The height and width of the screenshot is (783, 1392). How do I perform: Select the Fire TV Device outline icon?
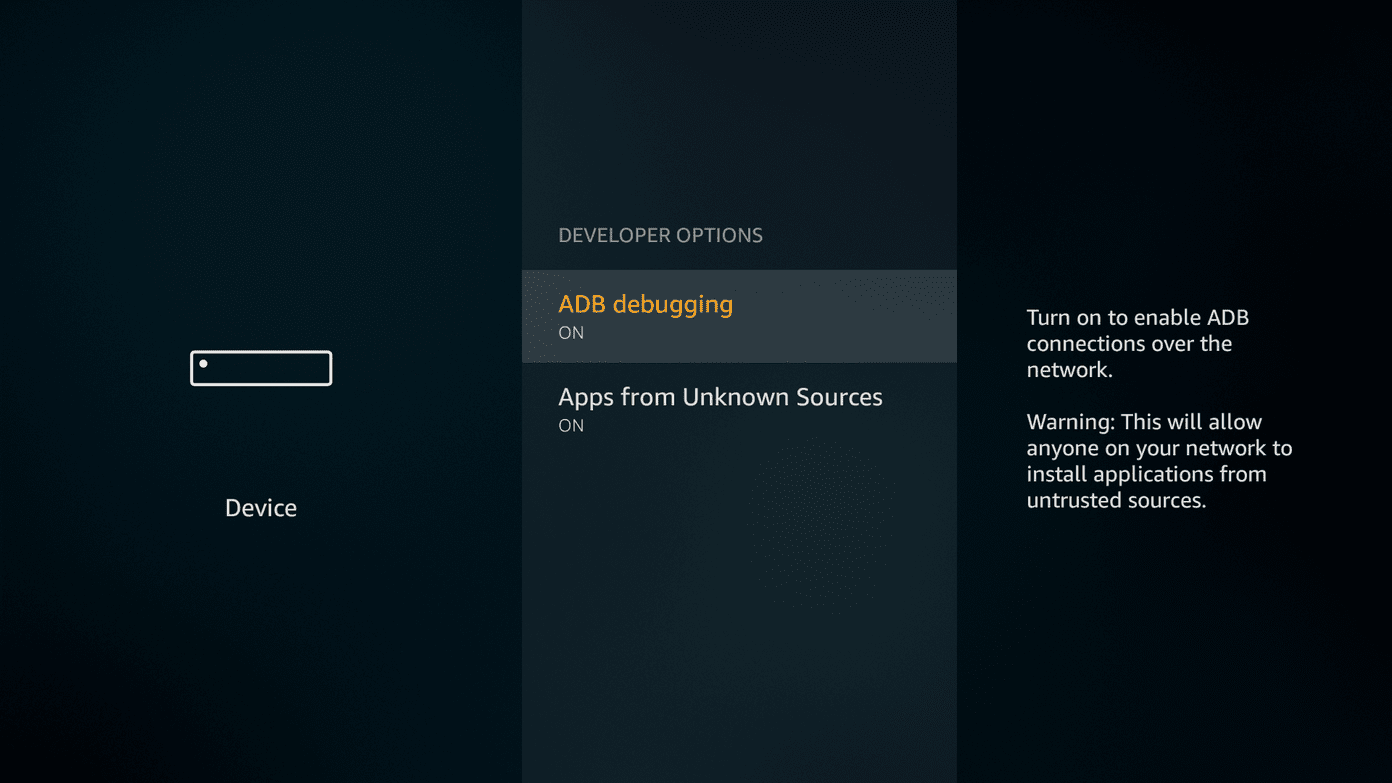pyautogui.click(x=261, y=368)
